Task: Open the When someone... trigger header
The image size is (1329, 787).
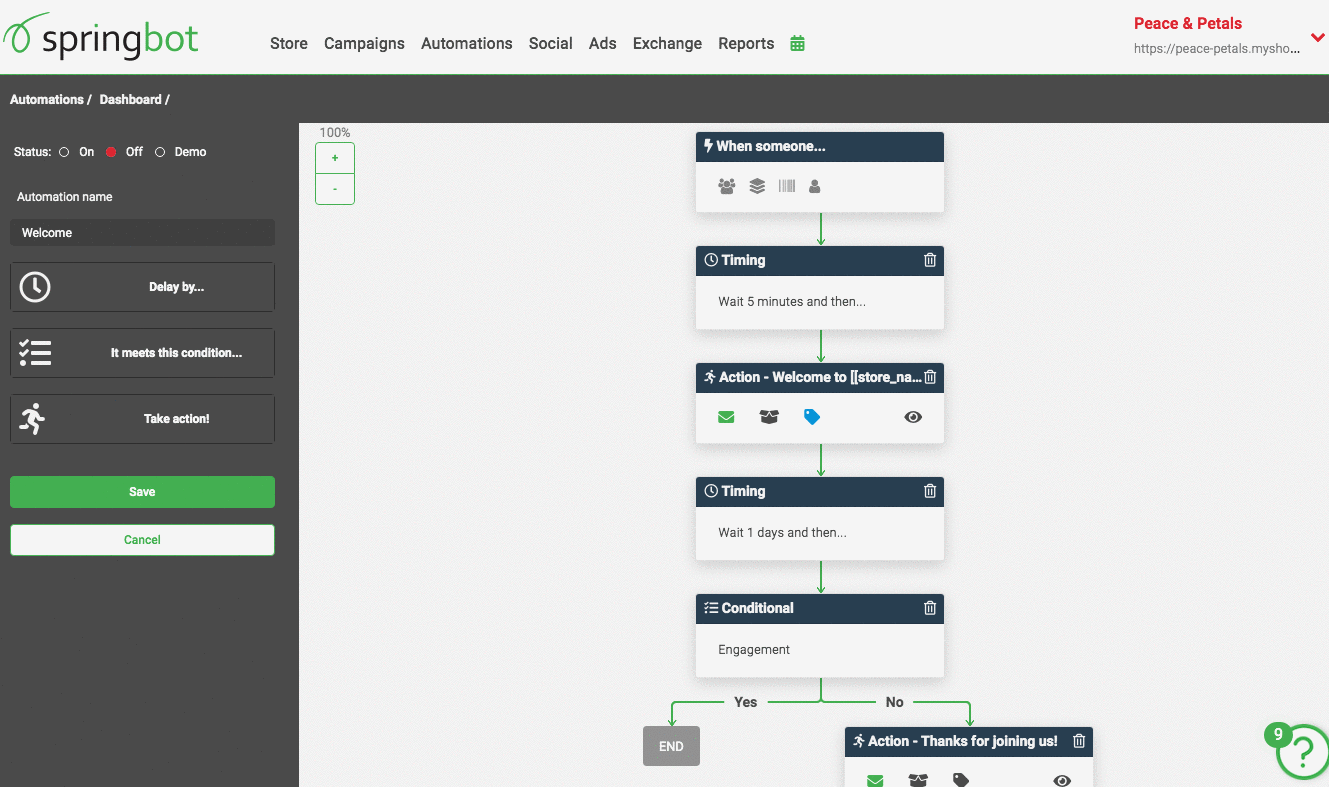Action: (820, 147)
